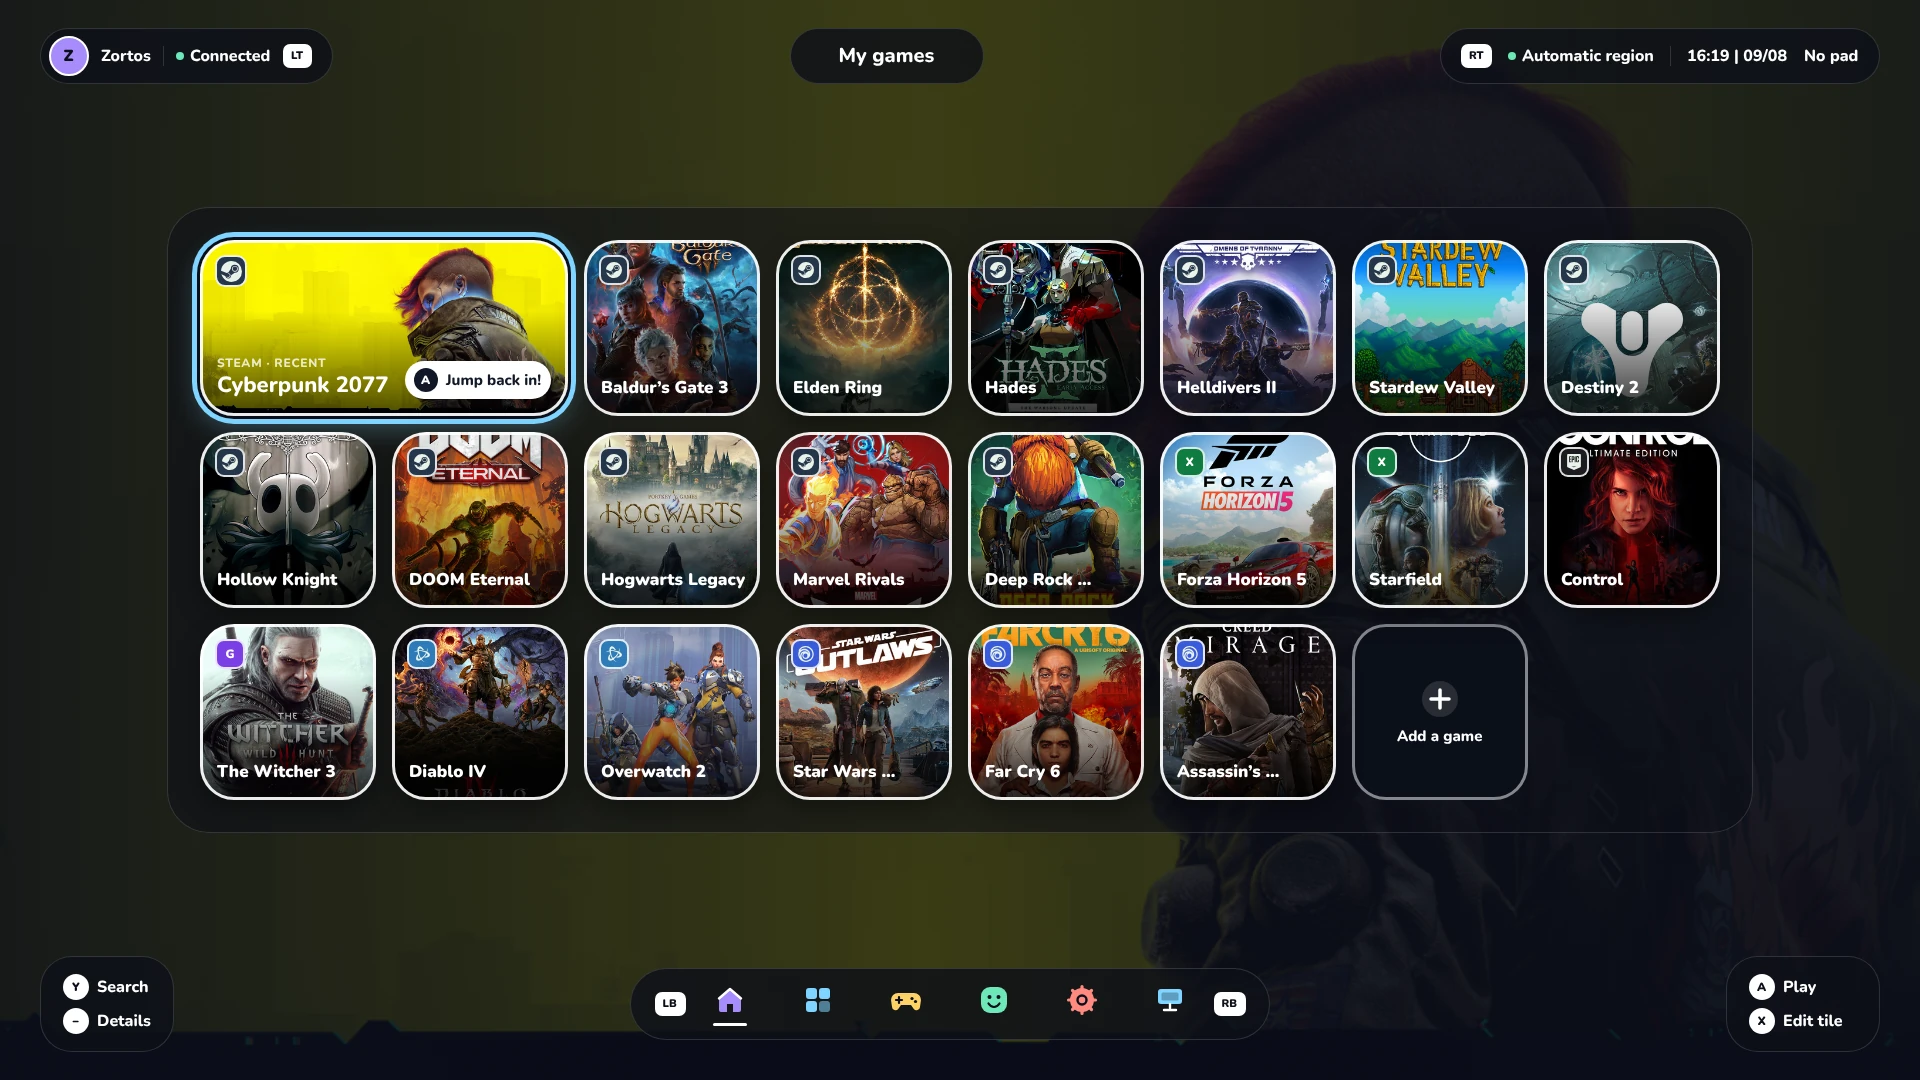Click the Z profile avatar for Zortos
The height and width of the screenshot is (1080, 1920).
(x=69, y=56)
